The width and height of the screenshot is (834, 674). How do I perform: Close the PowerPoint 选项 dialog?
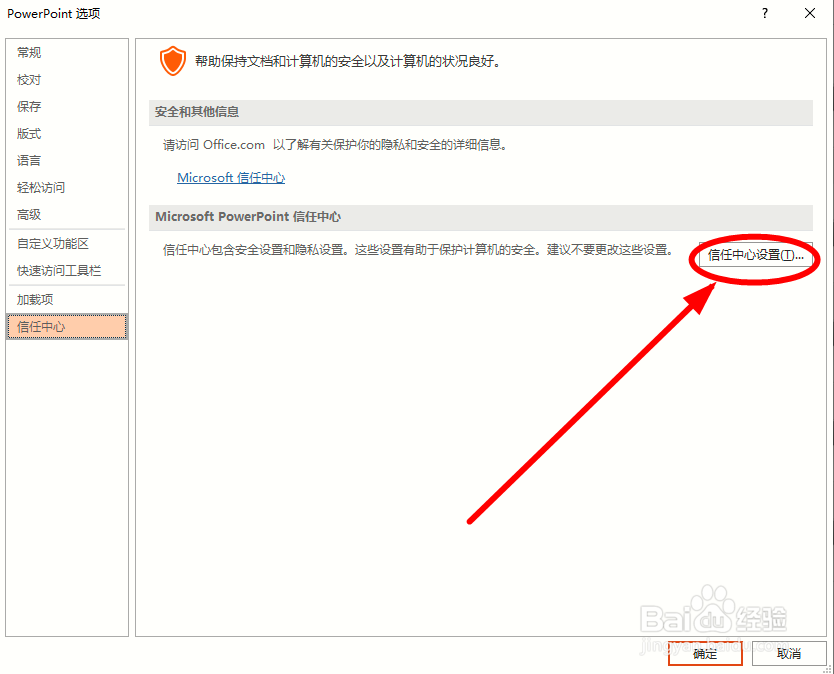point(810,13)
